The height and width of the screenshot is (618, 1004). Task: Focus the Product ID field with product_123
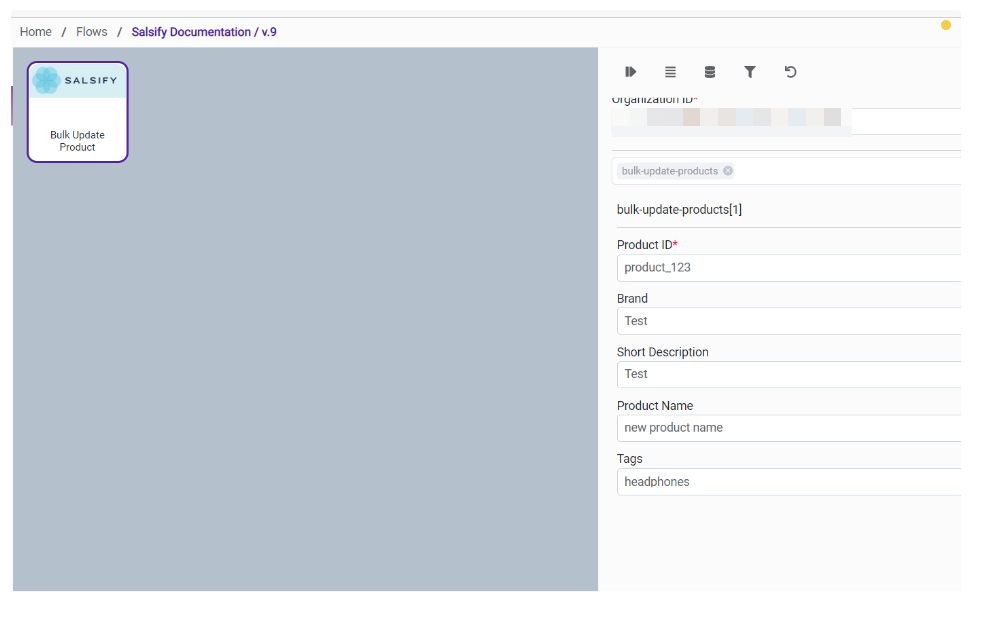(788, 268)
